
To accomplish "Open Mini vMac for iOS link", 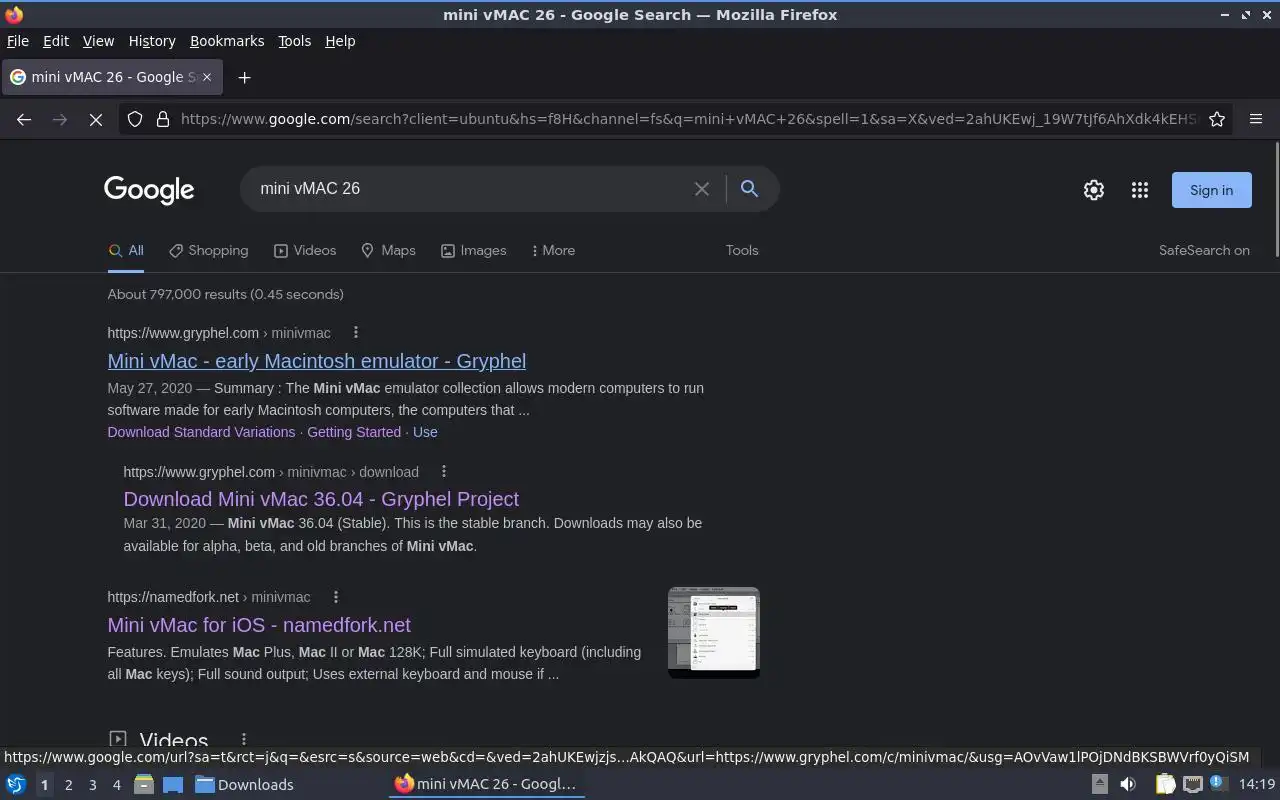I will tap(259, 625).
